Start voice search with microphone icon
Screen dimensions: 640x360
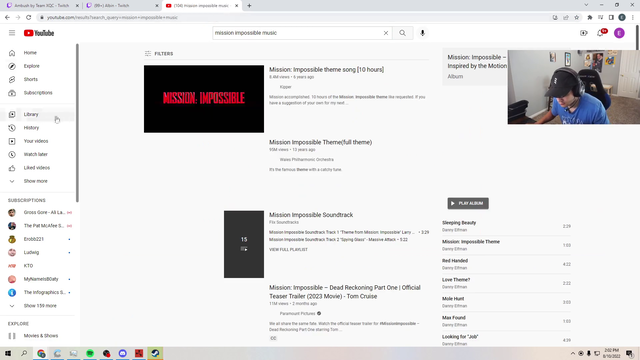coord(422,33)
